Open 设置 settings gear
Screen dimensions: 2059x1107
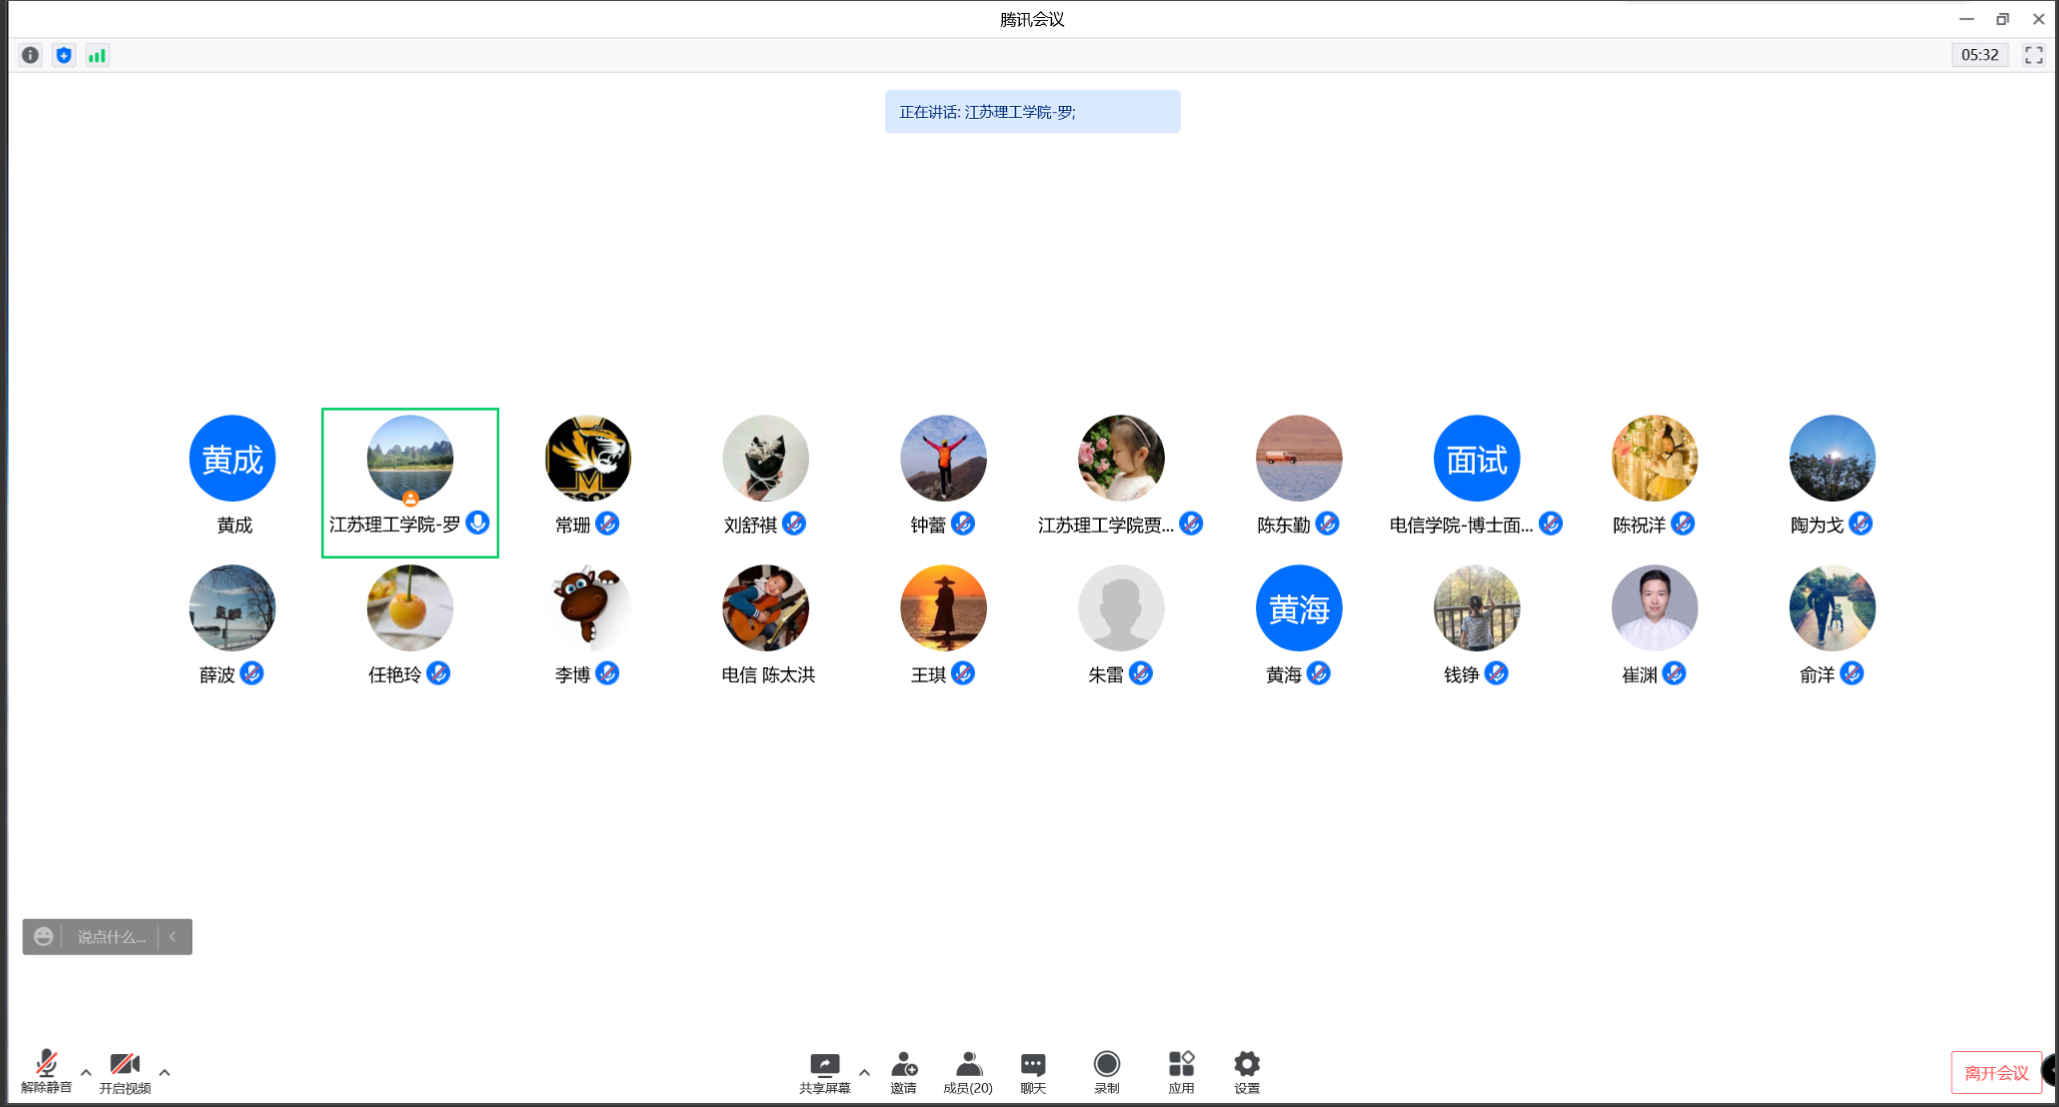[1247, 1073]
